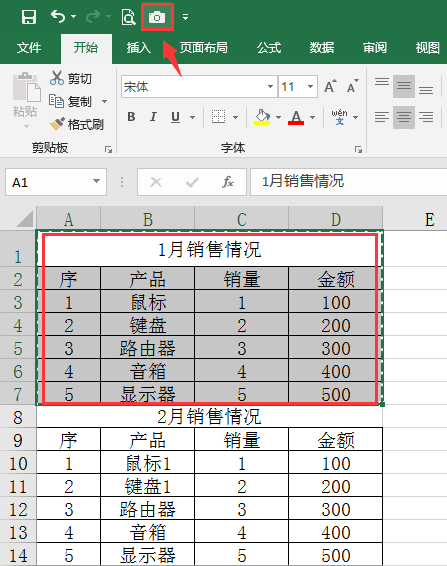Expand underline style dropdown arrow
This screenshot has height=566, width=447.
tap(192, 117)
